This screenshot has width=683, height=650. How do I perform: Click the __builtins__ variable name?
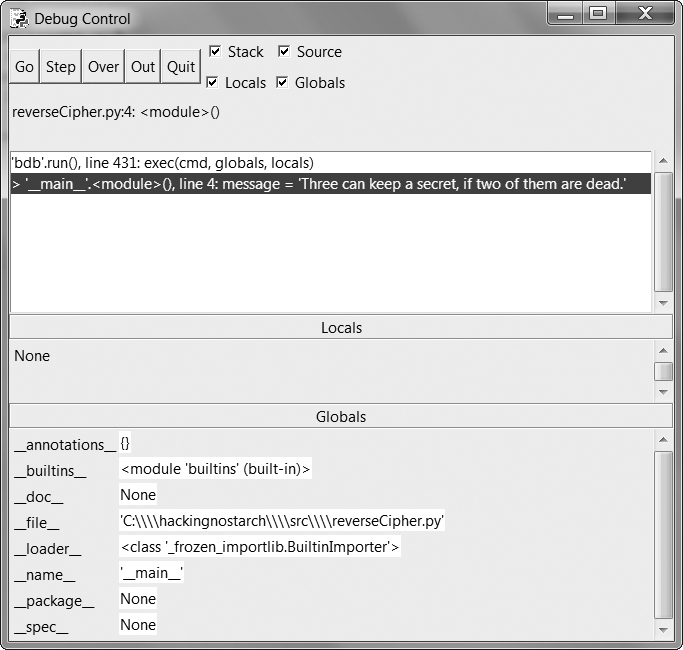50,471
